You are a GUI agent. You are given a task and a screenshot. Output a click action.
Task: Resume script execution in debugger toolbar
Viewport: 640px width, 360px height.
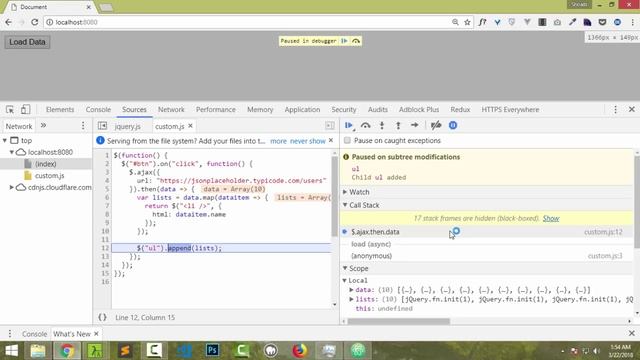(x=349, y=125)
